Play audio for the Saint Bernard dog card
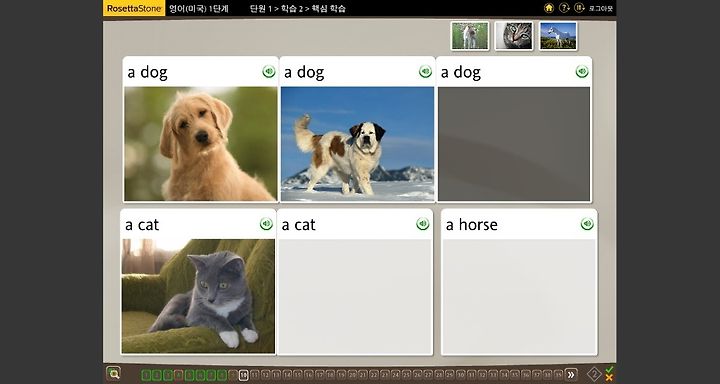Image resolution: width=720 pixels, height=384 pixels. tap(425, 72)
